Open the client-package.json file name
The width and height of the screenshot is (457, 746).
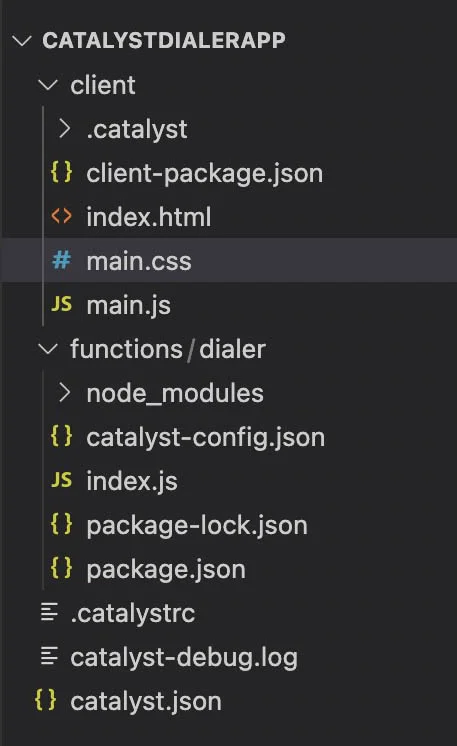[x=204, y=174]
